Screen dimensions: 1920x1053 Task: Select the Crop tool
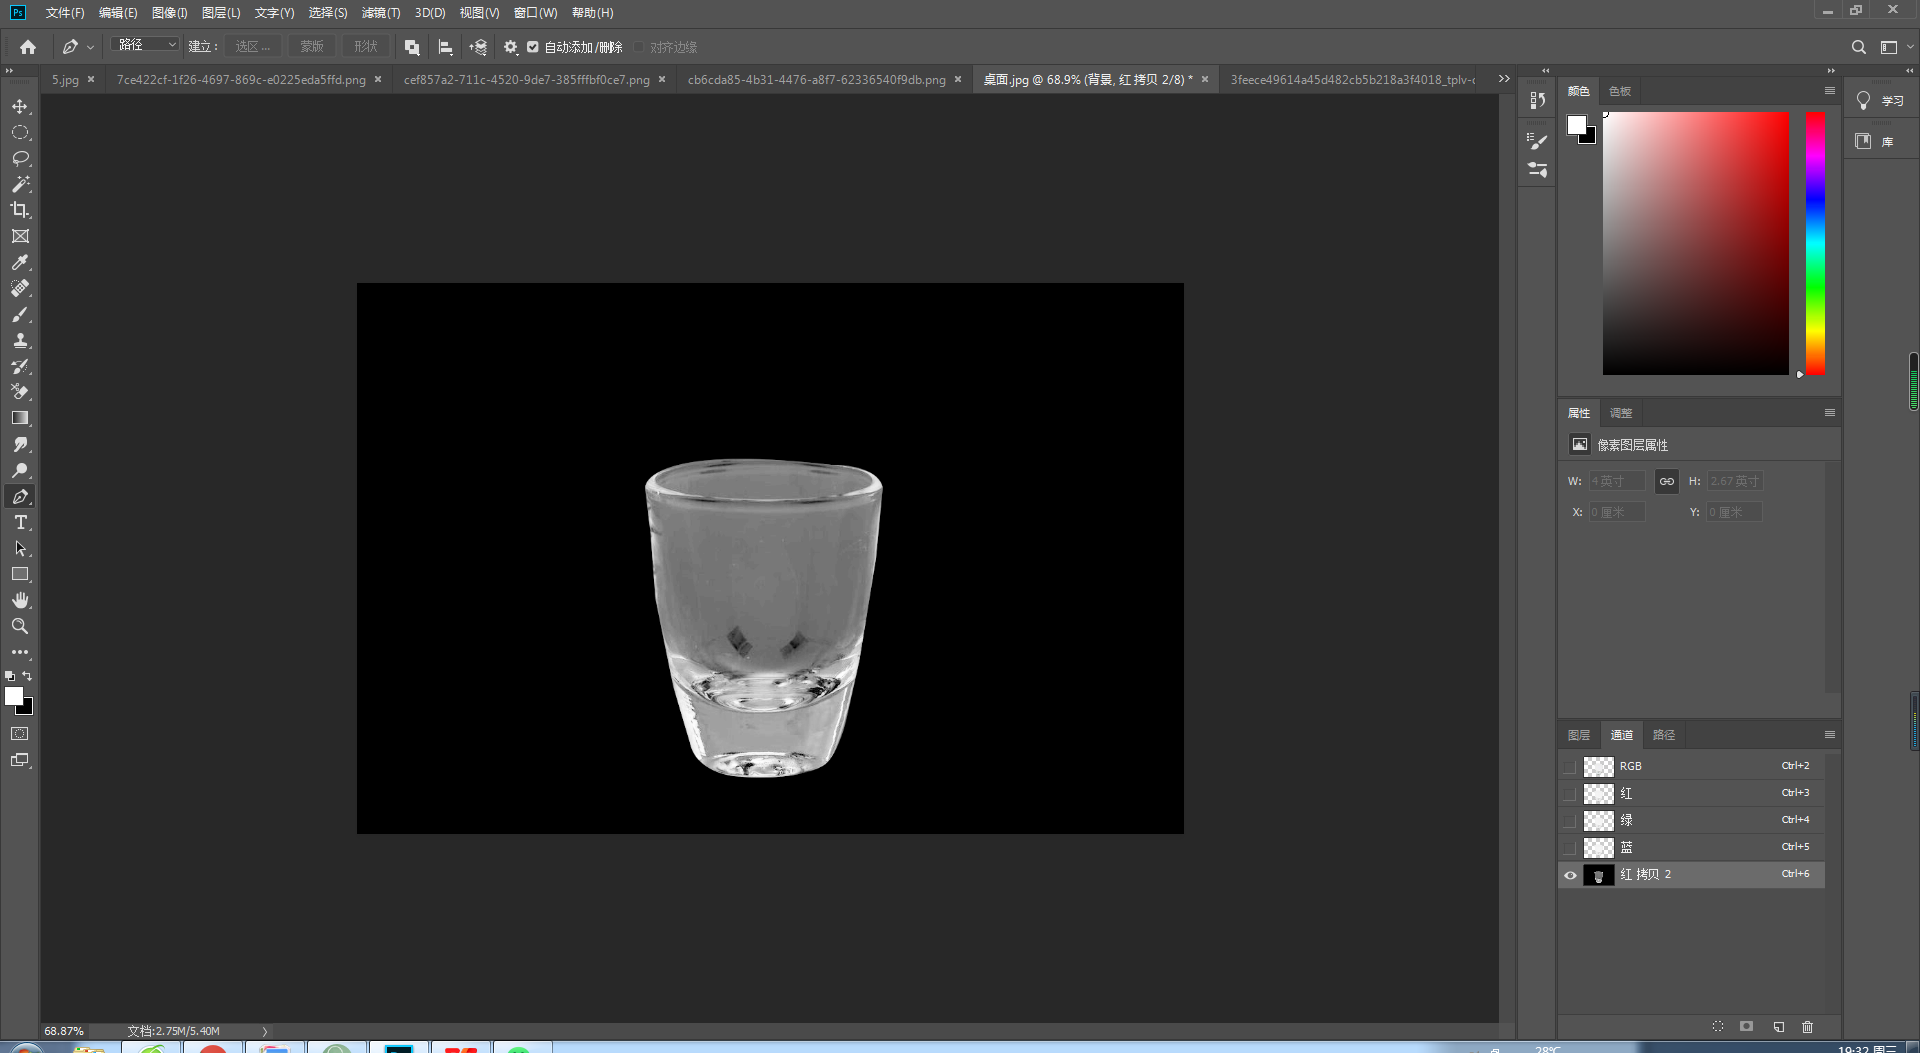click(20, 210)
